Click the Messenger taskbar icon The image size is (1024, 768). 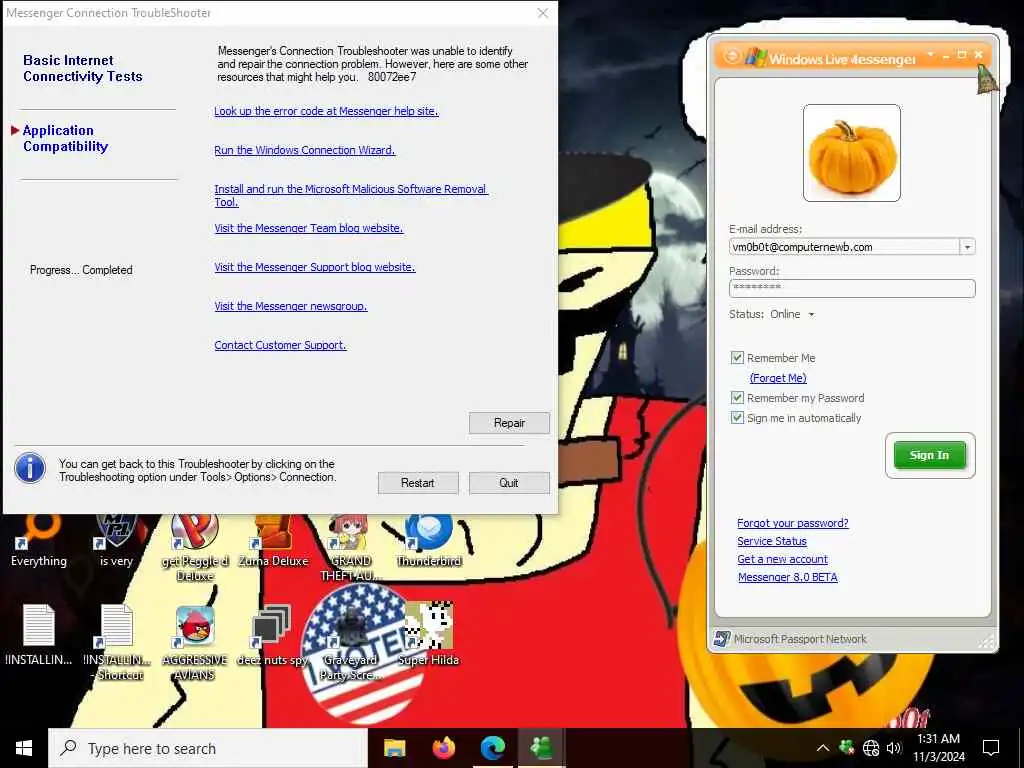[541, 748]
